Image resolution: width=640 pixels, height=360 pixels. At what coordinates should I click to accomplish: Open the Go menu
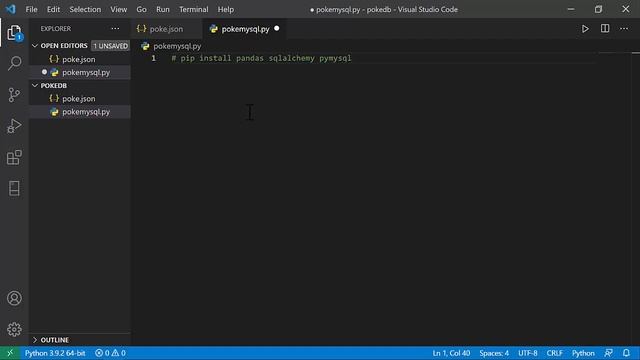[x=141, y=9]
